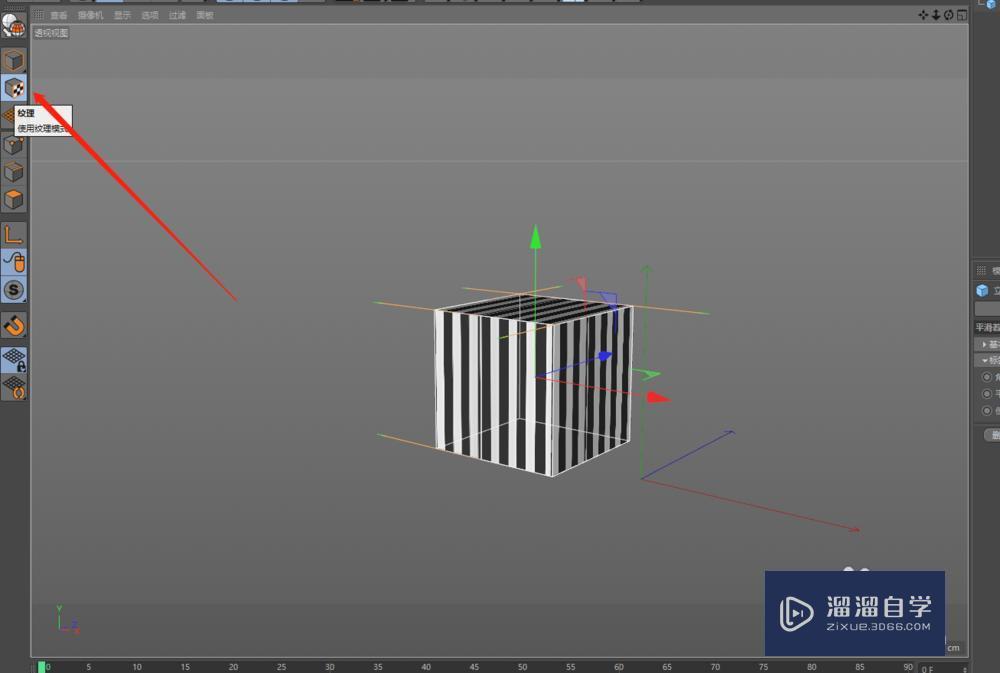Screen dimensions: 1000x673
Task: Click the blue cube object icon in attributes
Action: pos(982,291)
